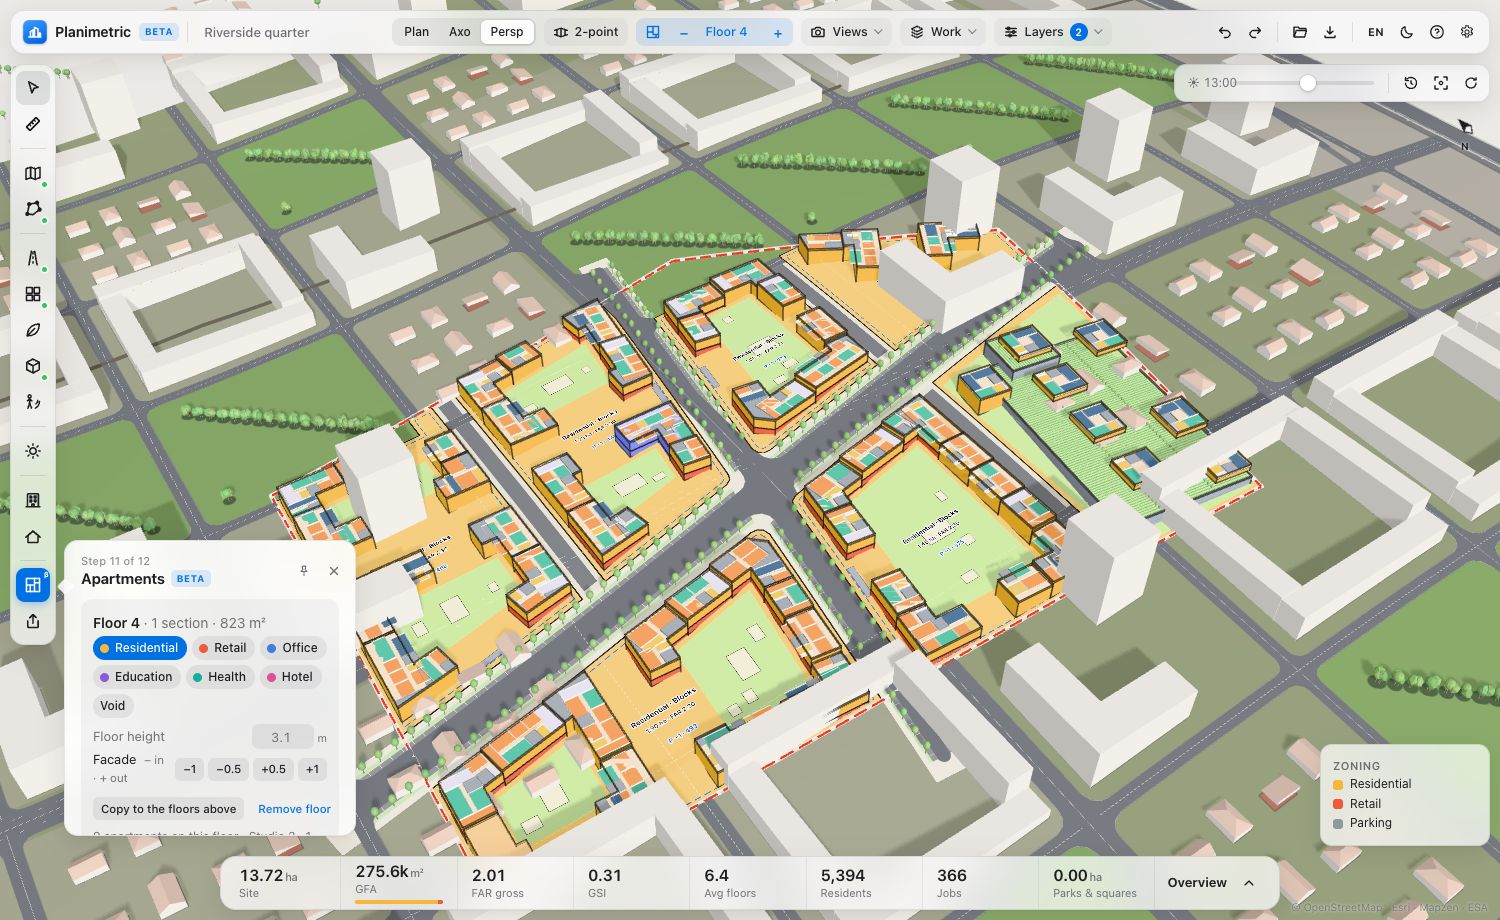Click the north compass arrow
Screen dimensions: 1500x920
coord(1465,127)
